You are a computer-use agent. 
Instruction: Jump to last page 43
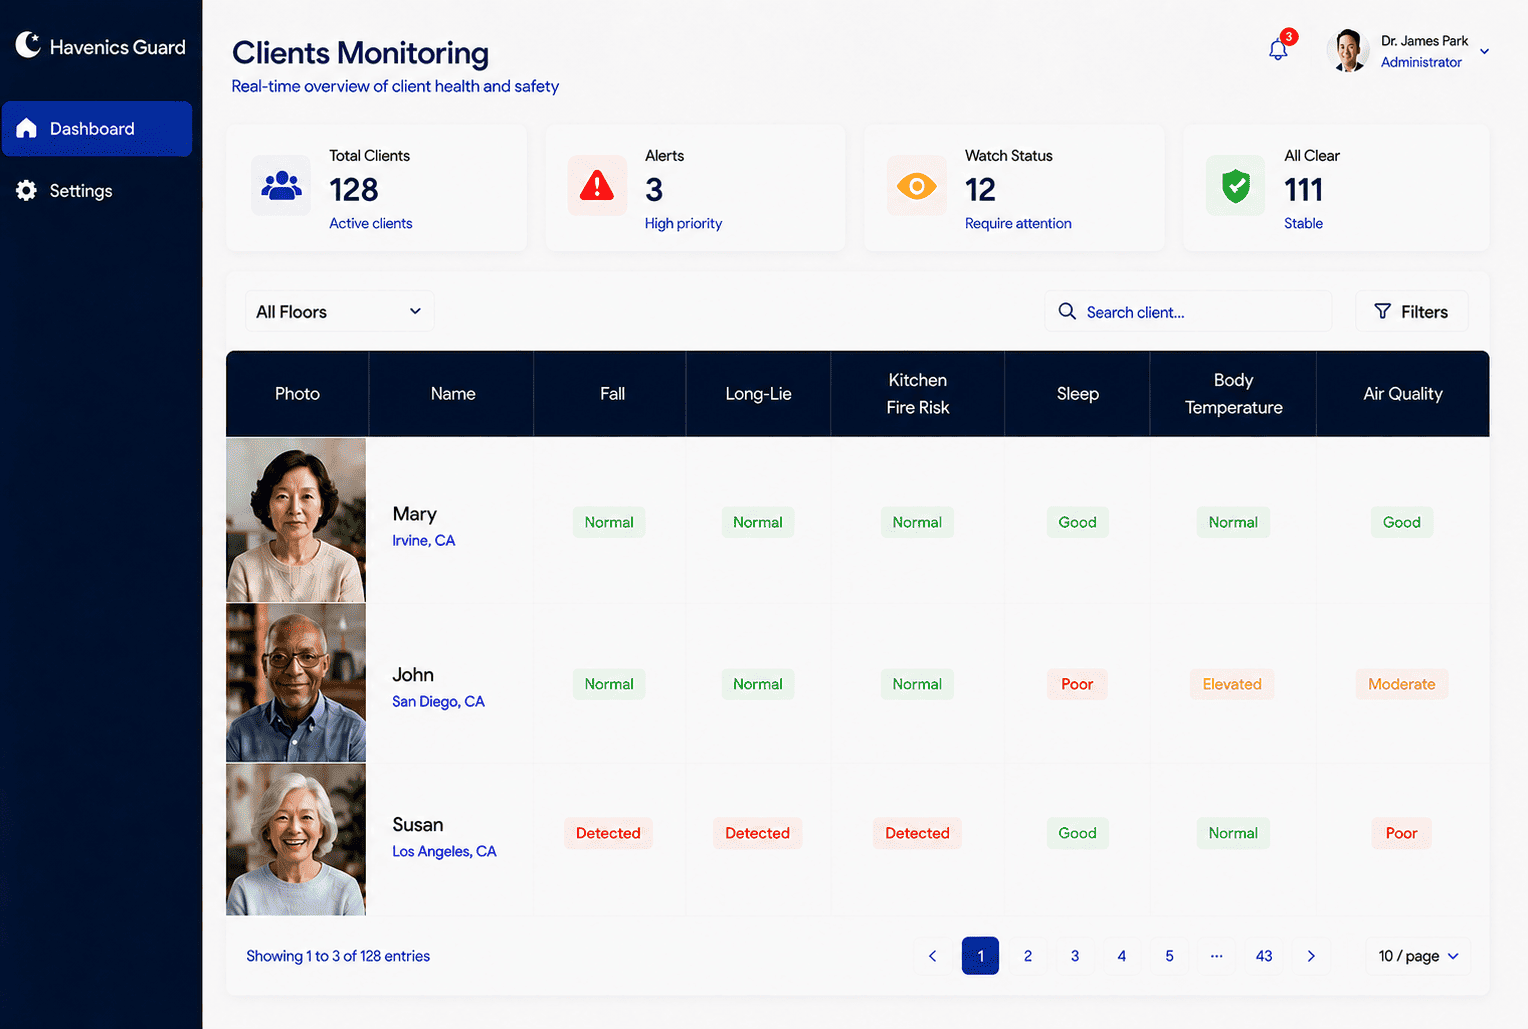[x=1264, y=956]
